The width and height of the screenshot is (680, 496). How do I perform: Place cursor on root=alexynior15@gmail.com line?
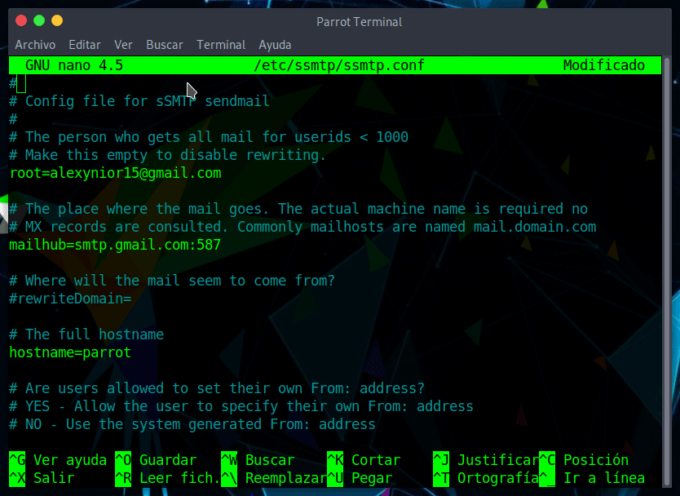pos(115,173)
